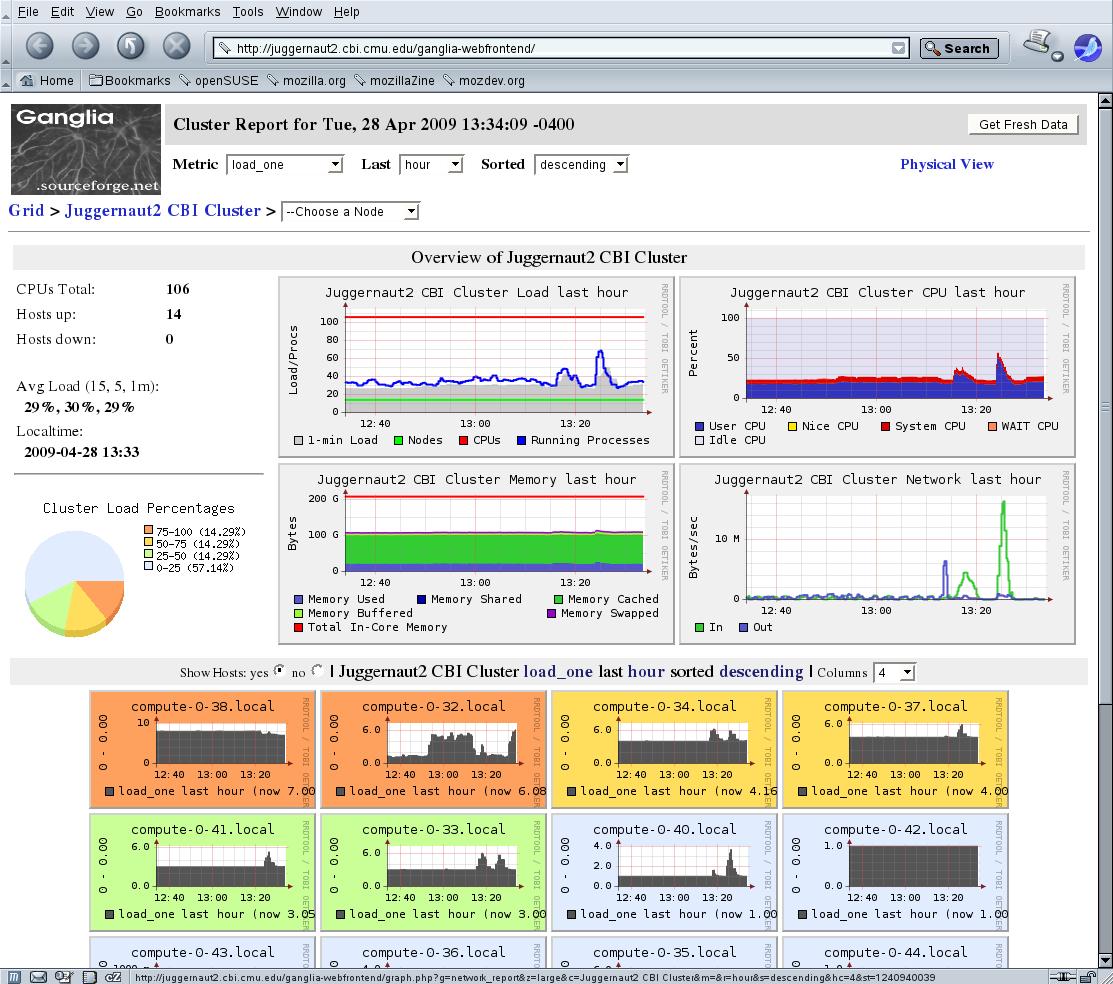This screenshot has height=984, width=1113.
Task: Click the orange 75-100 pie legend swatch
Action: tap(148, 530)
